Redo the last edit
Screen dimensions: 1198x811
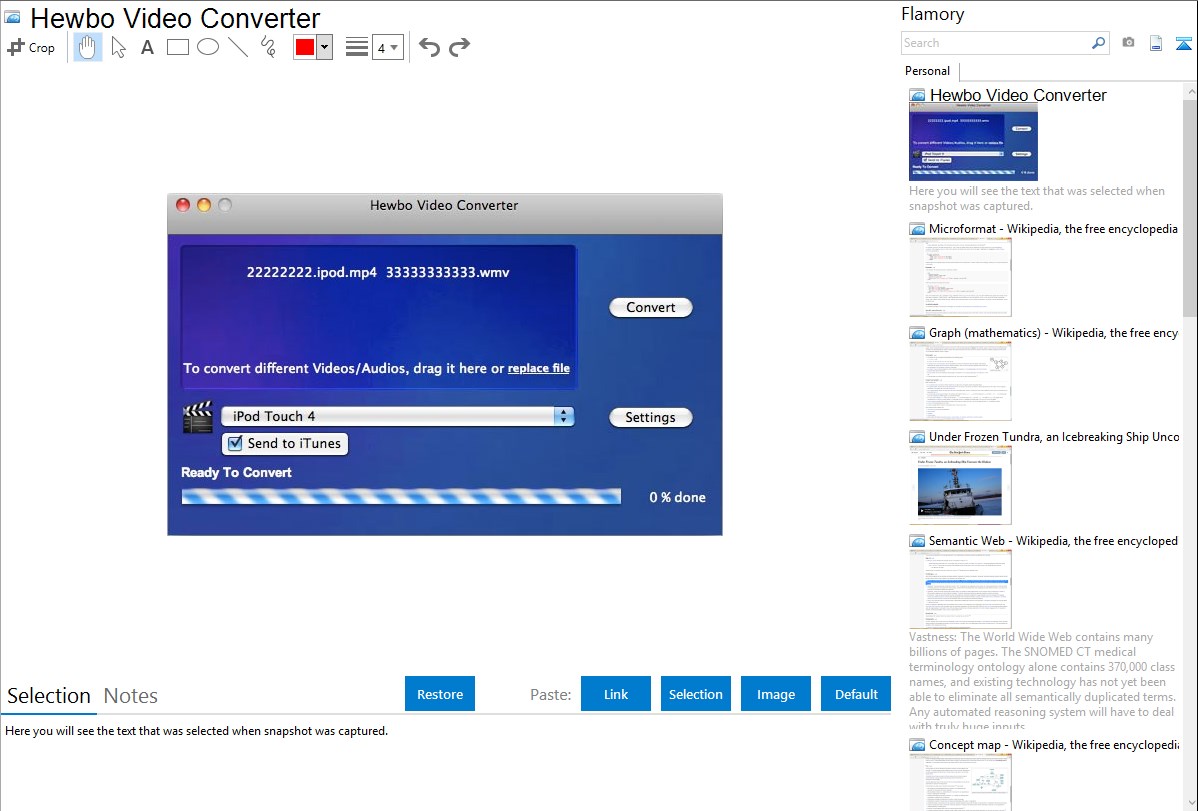(459, 47)
